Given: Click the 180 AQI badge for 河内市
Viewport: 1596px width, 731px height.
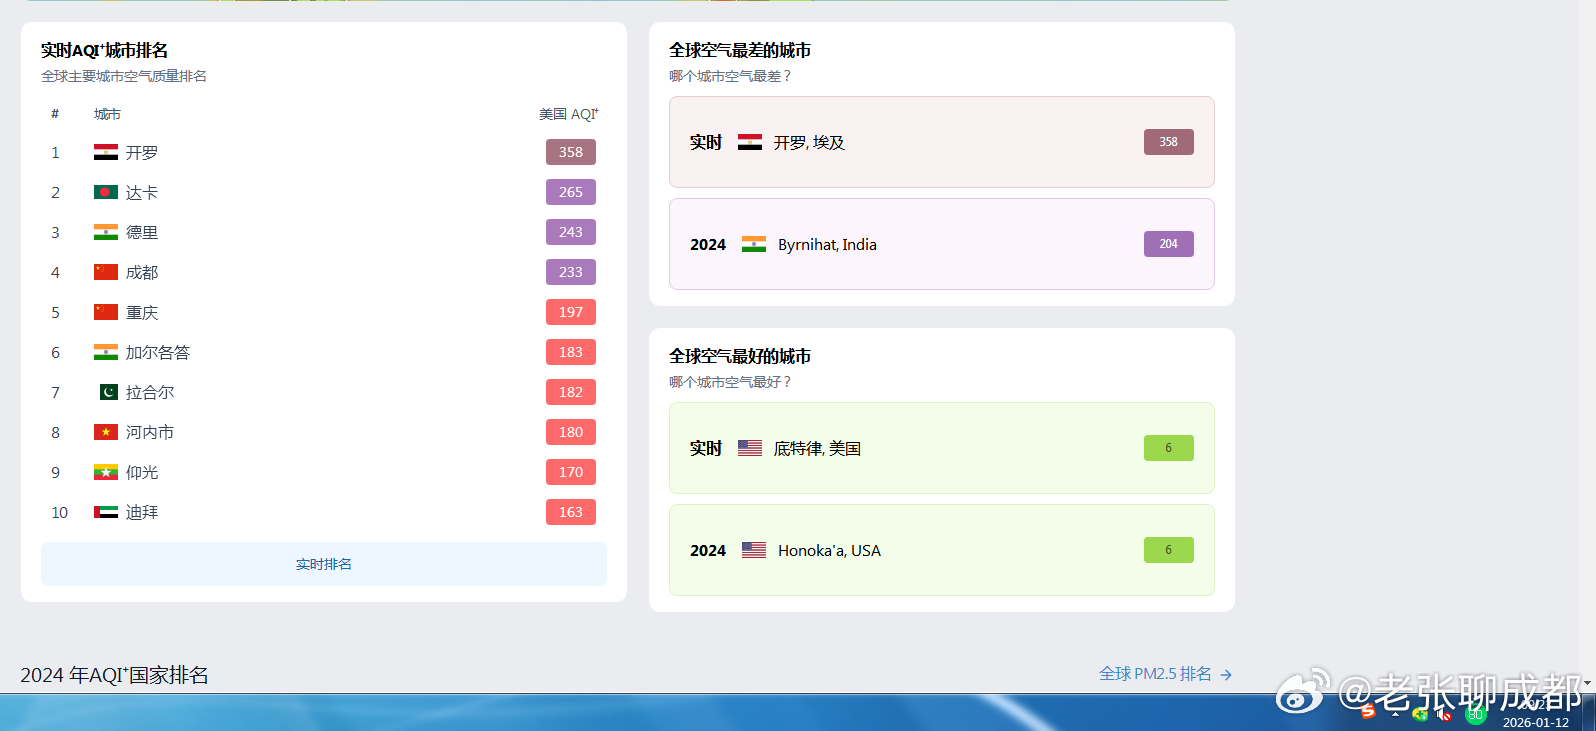Looking at the screenshot, I should tap(571, 432).
